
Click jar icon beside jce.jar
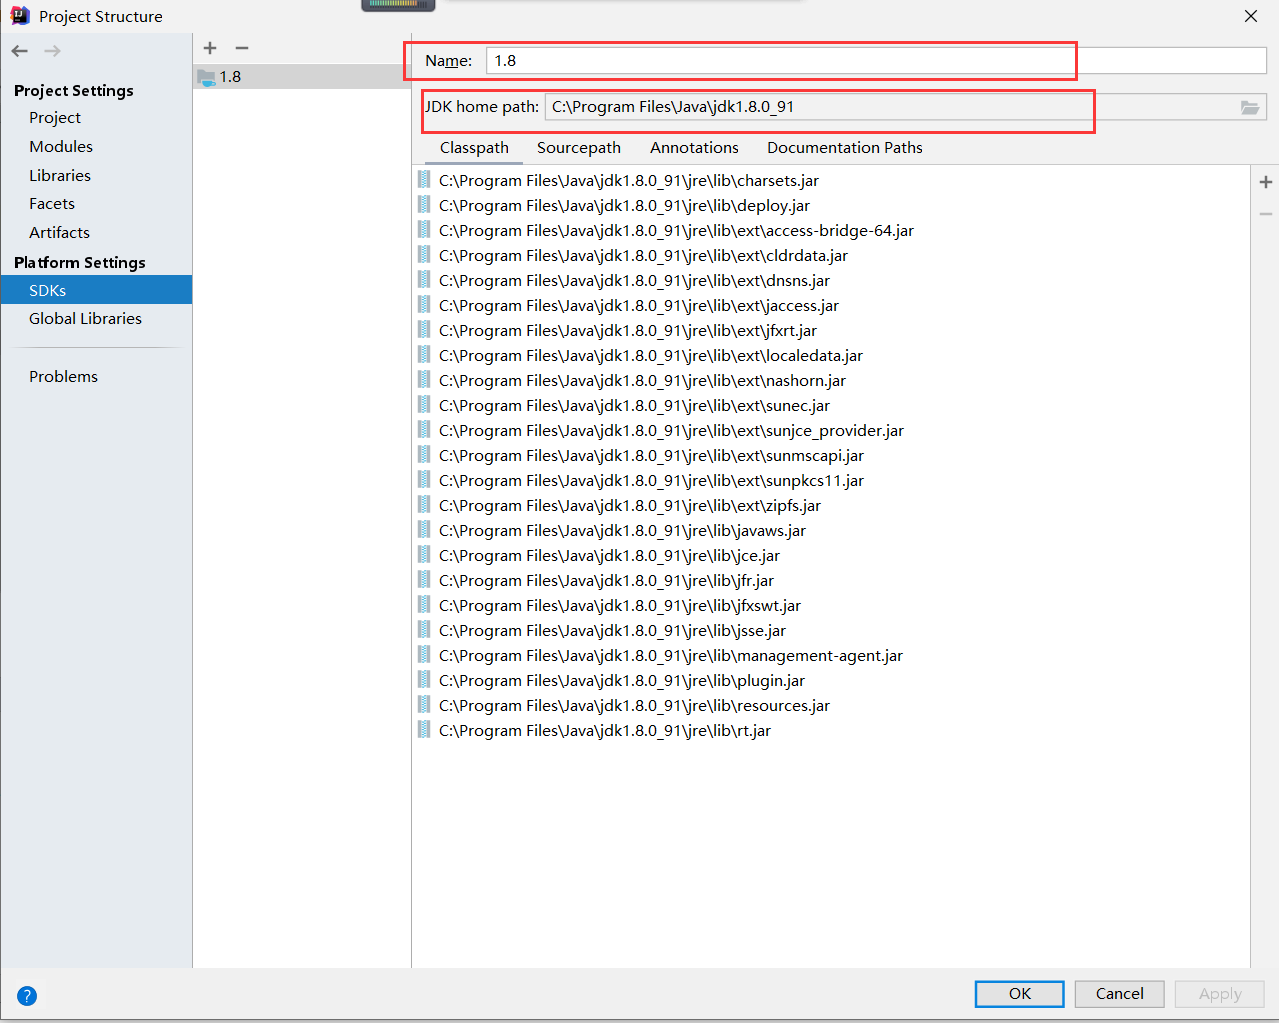point(424,555)
